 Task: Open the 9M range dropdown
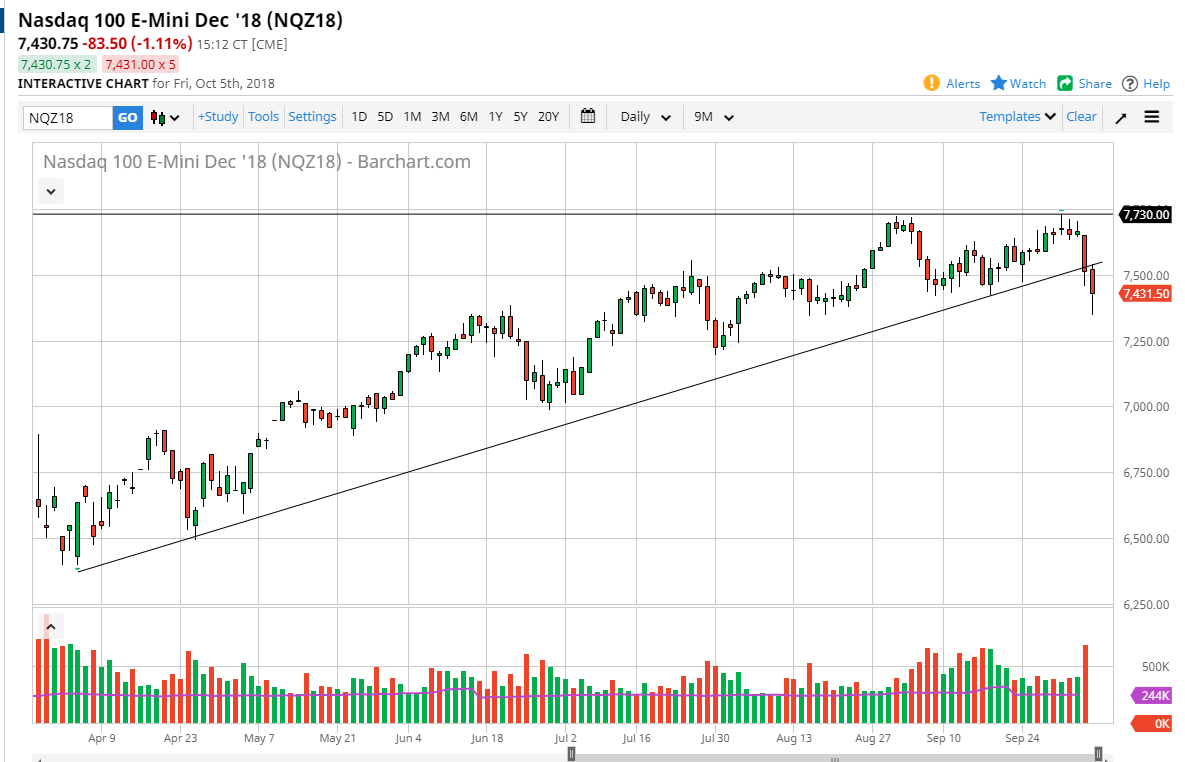click(x=712, y=117)
